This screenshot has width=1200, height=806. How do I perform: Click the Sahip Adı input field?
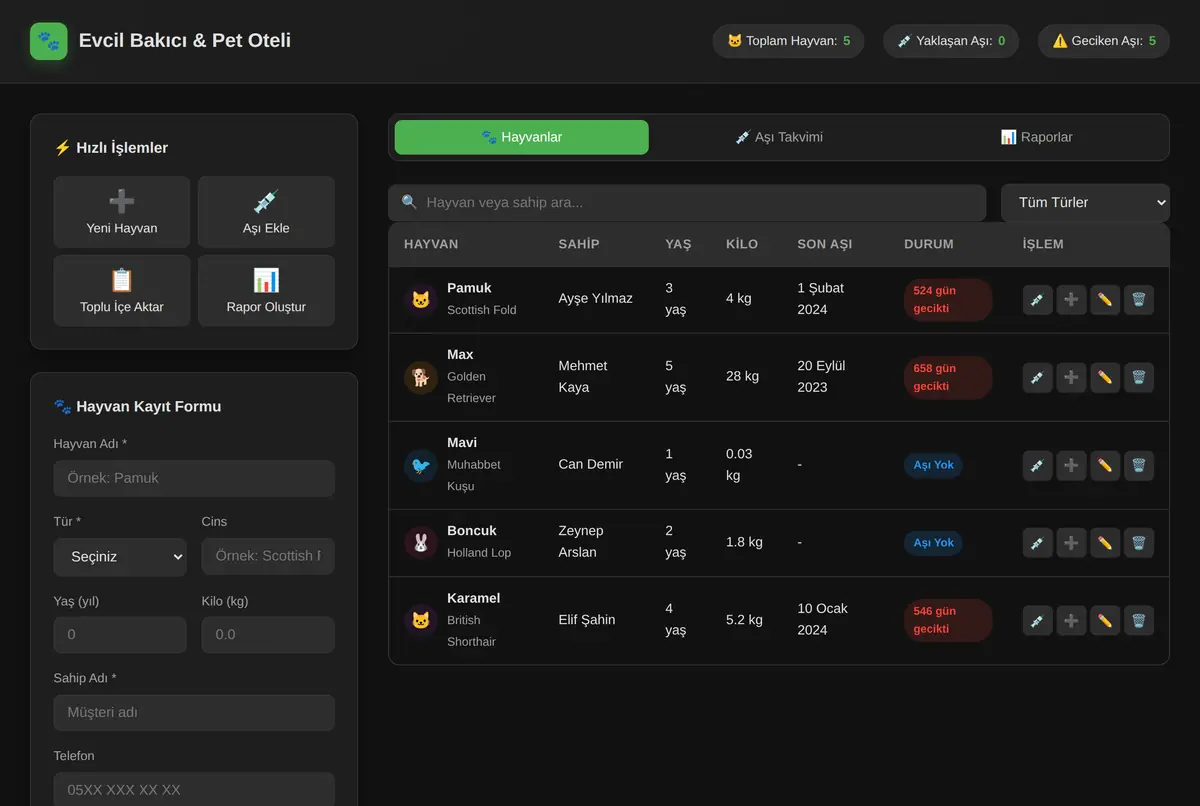click(194, 713)
